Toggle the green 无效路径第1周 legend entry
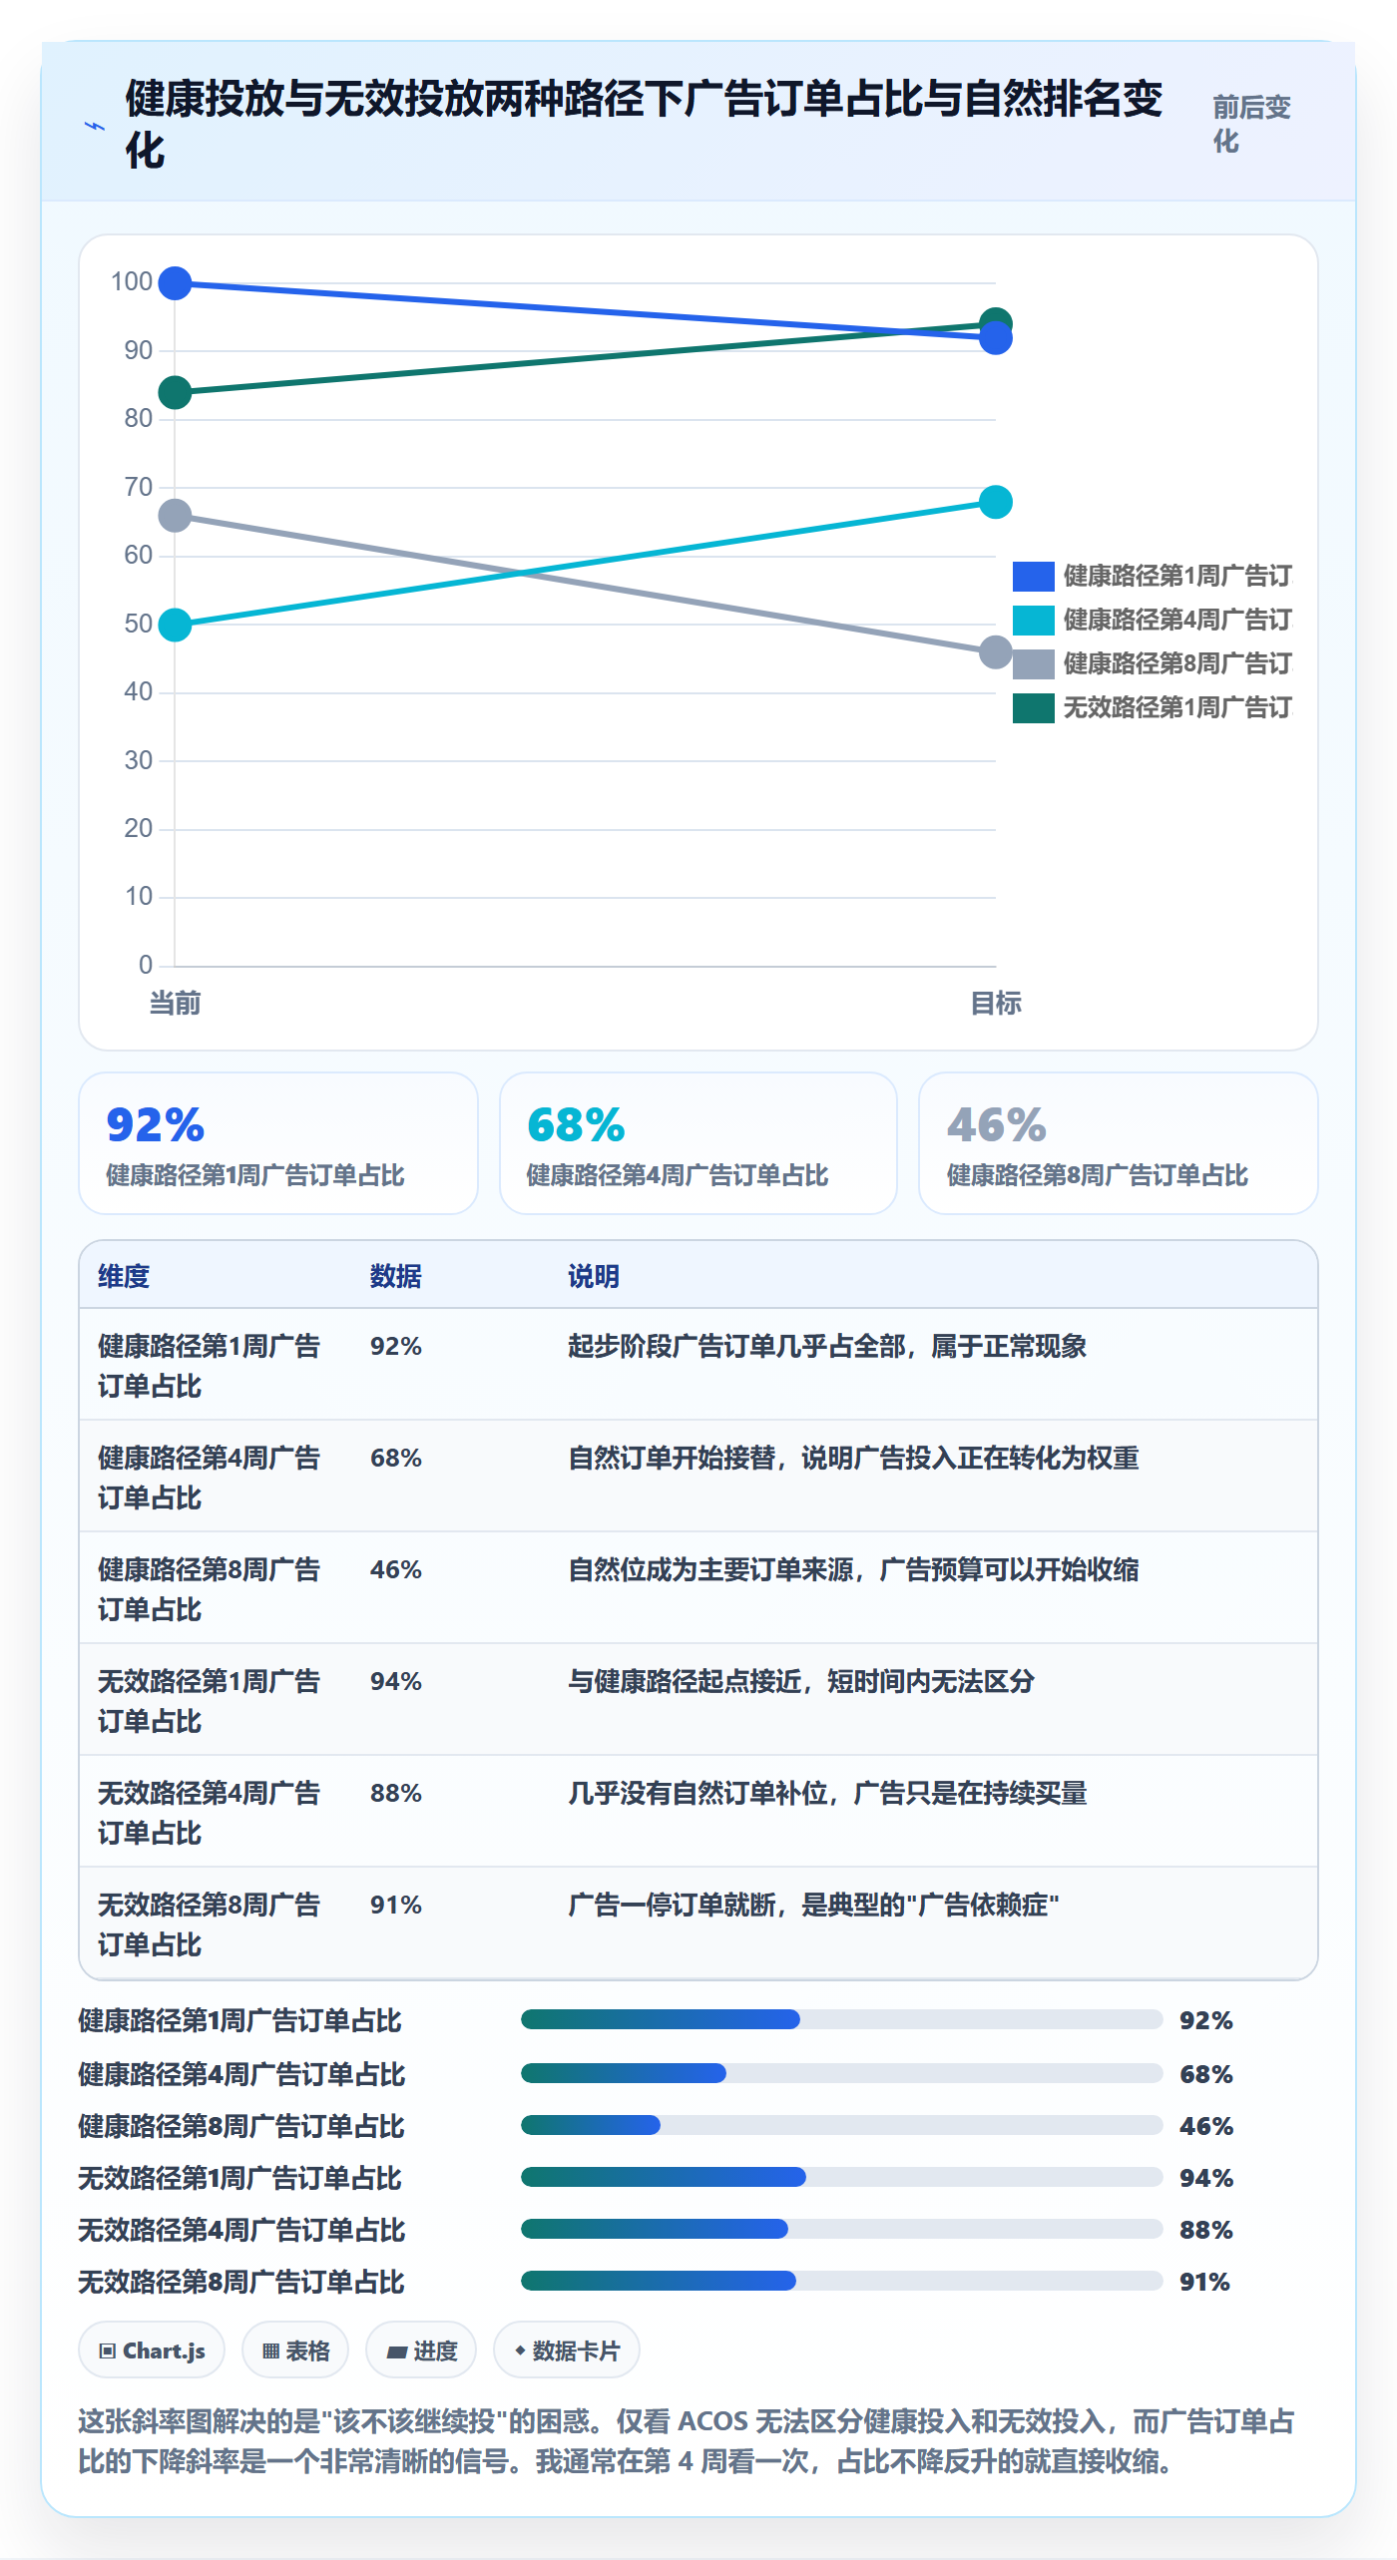This screenshot has height=2560, width=1397. 1151,708
